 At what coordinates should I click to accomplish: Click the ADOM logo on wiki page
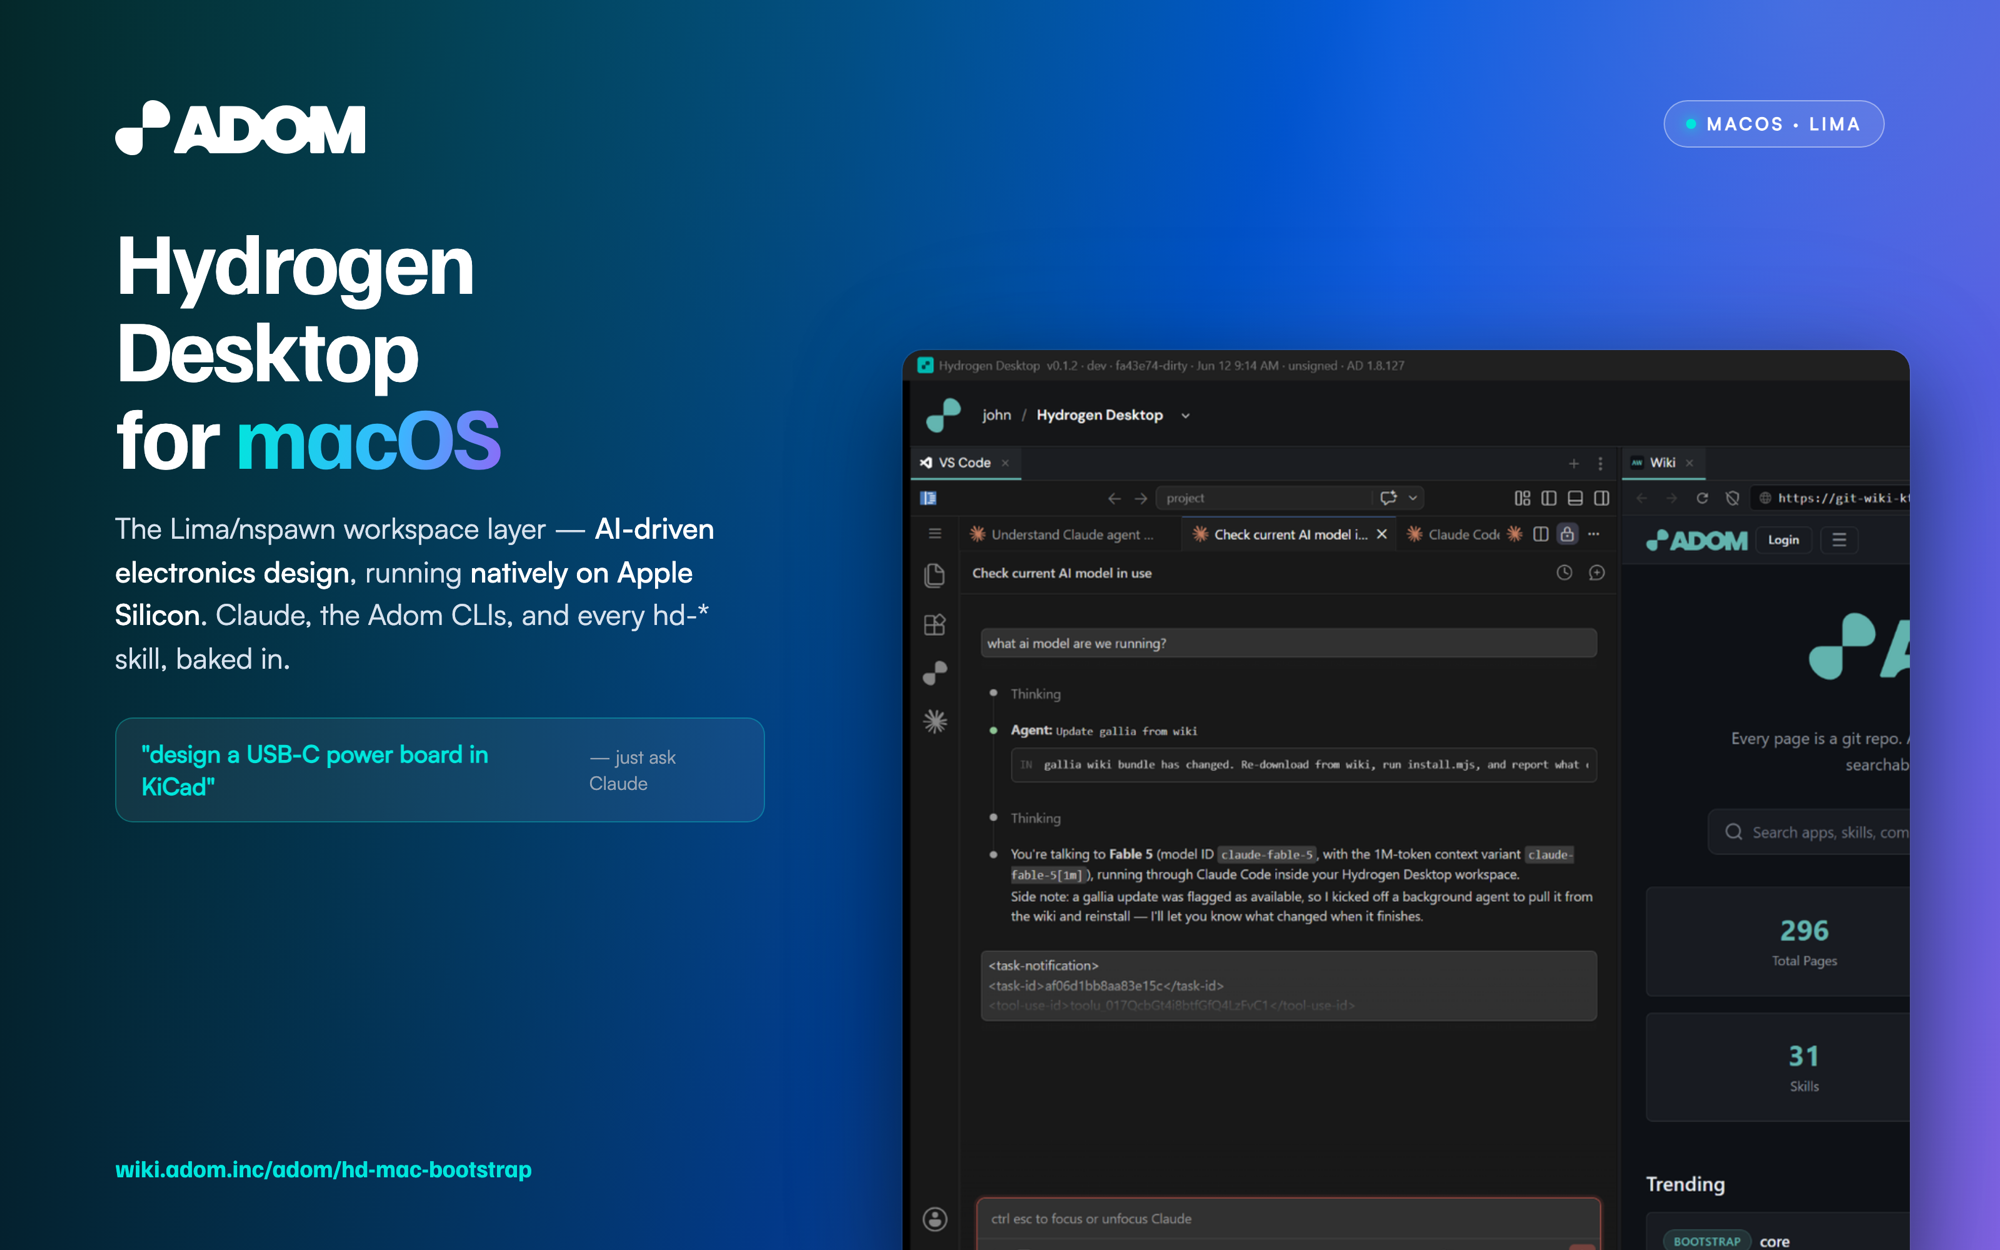point(1697,540)
